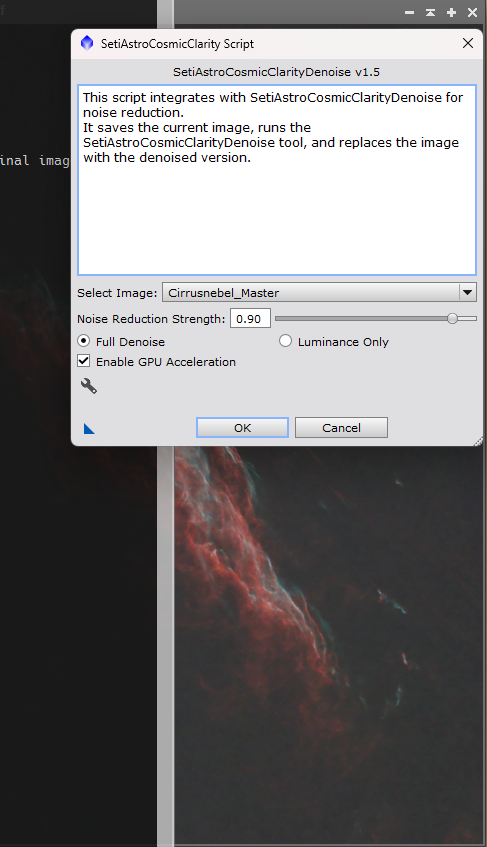
Task: Click the red nebula image in the window
Action: pyautogui.click(x=328, y=643)
